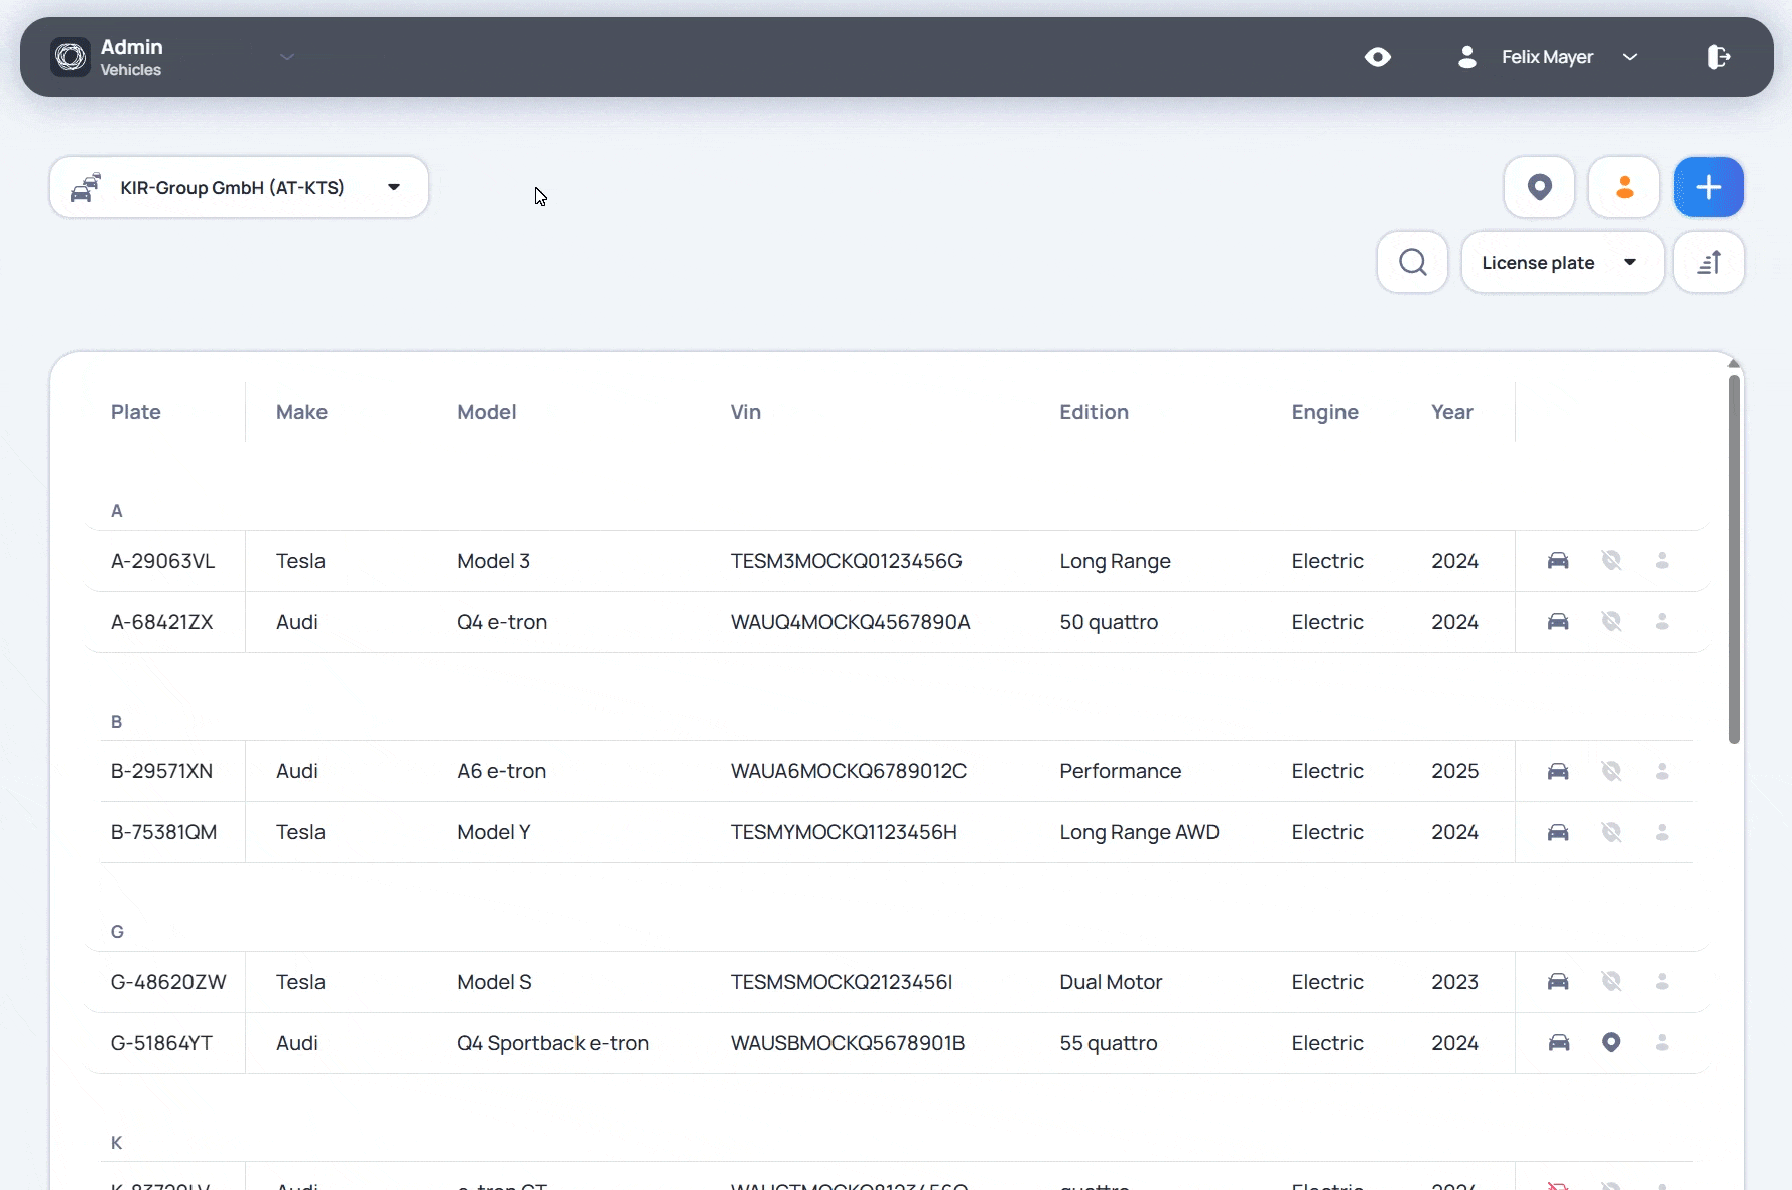
Task: Click the person icon for B-75381QM
Action: tap(1662, 832)
